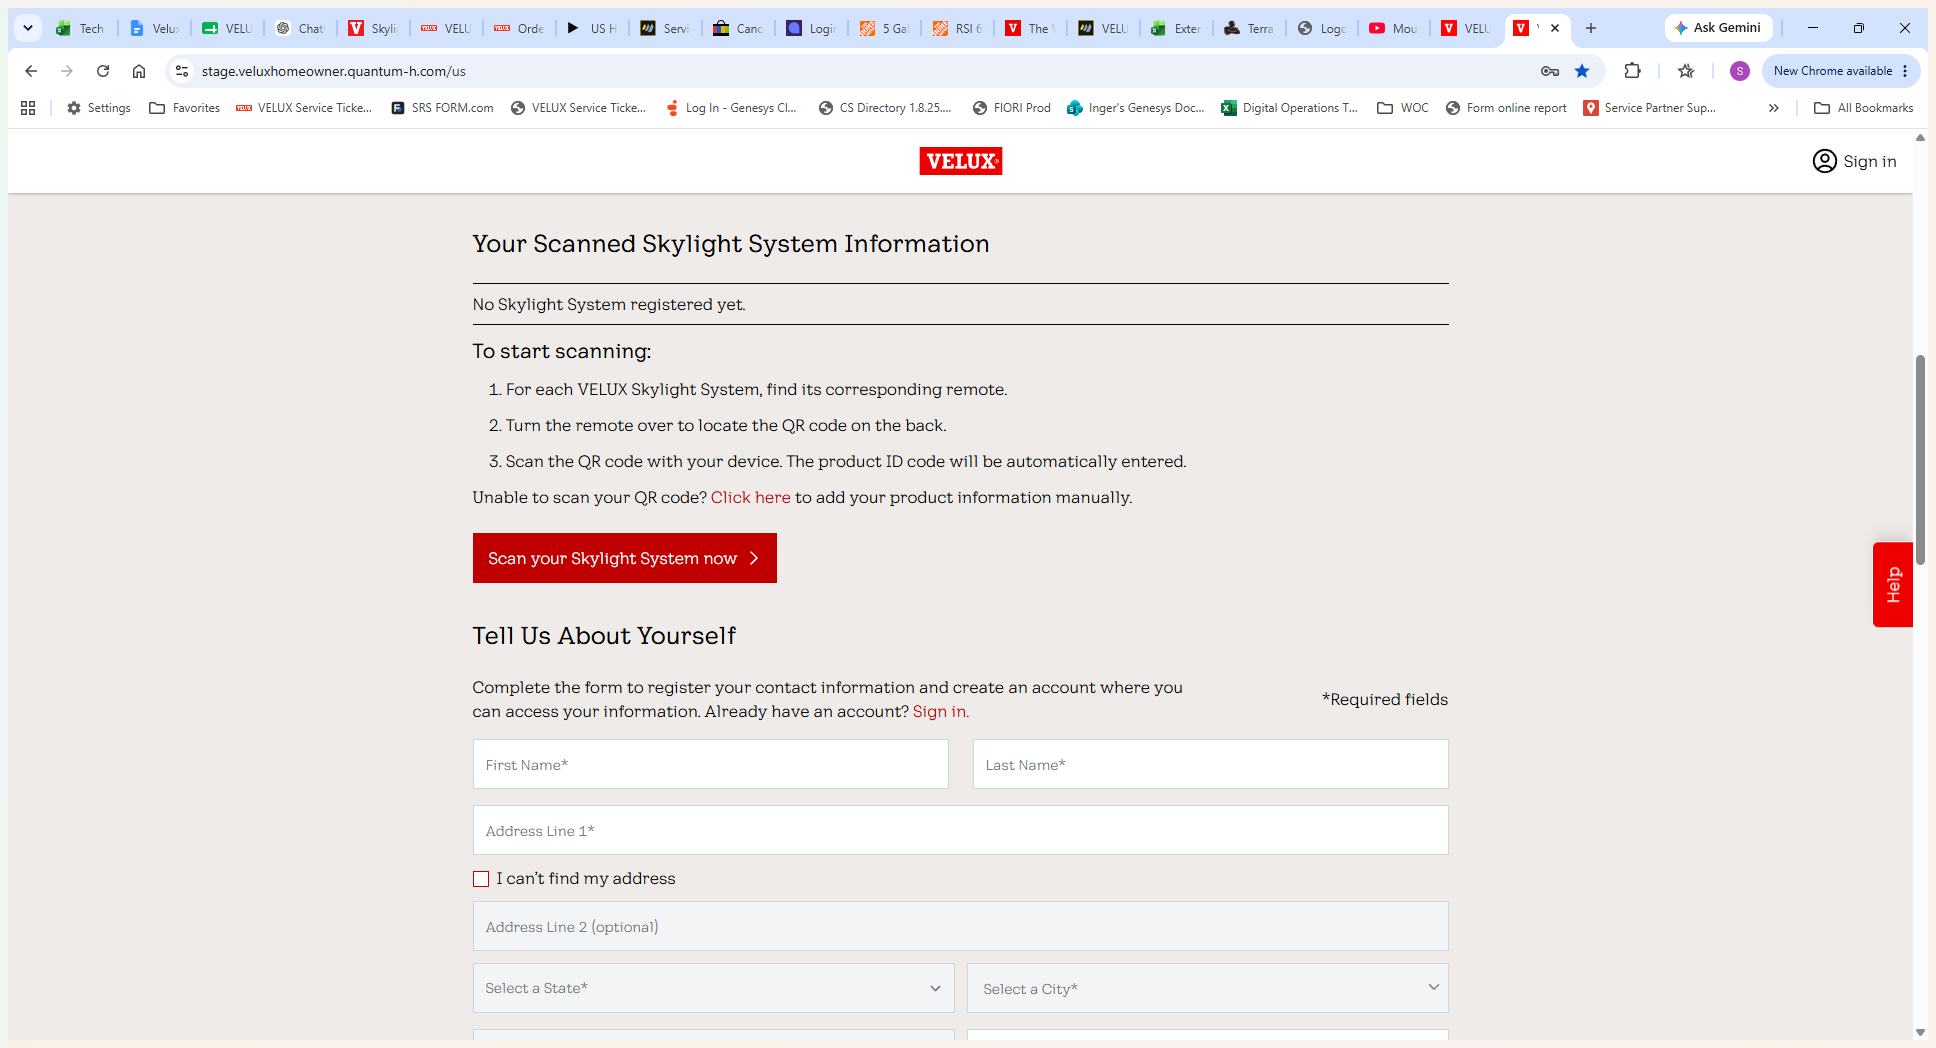Open New Chrome available menu

[x=1841, y=71]
